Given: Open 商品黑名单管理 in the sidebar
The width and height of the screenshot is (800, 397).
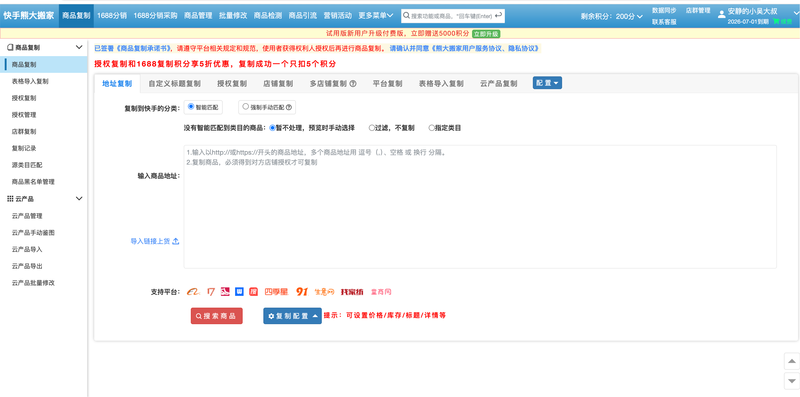Looking at the screenshot, I should pyautogui.click(x=33, y=182).
